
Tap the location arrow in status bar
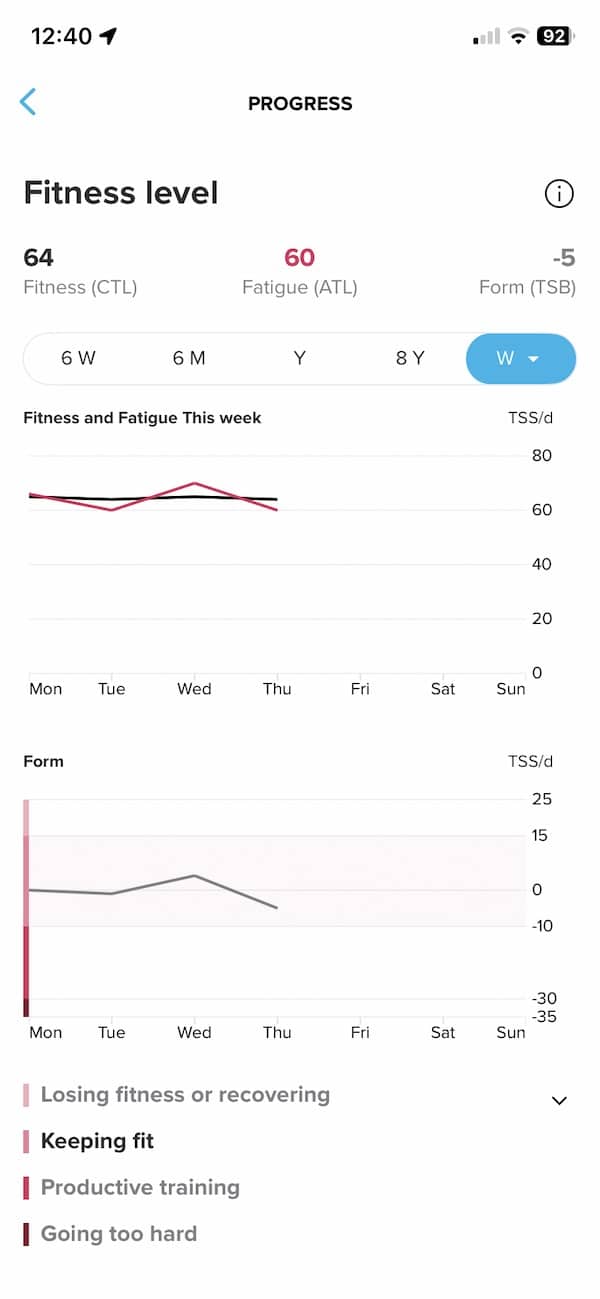[x=108, y=37]
